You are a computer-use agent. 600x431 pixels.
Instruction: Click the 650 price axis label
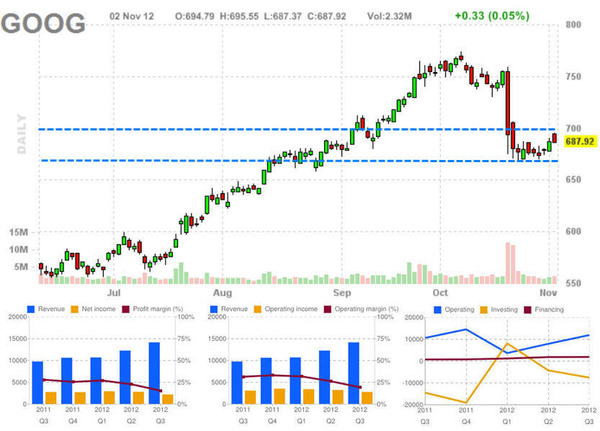click(x=573, y=180)
